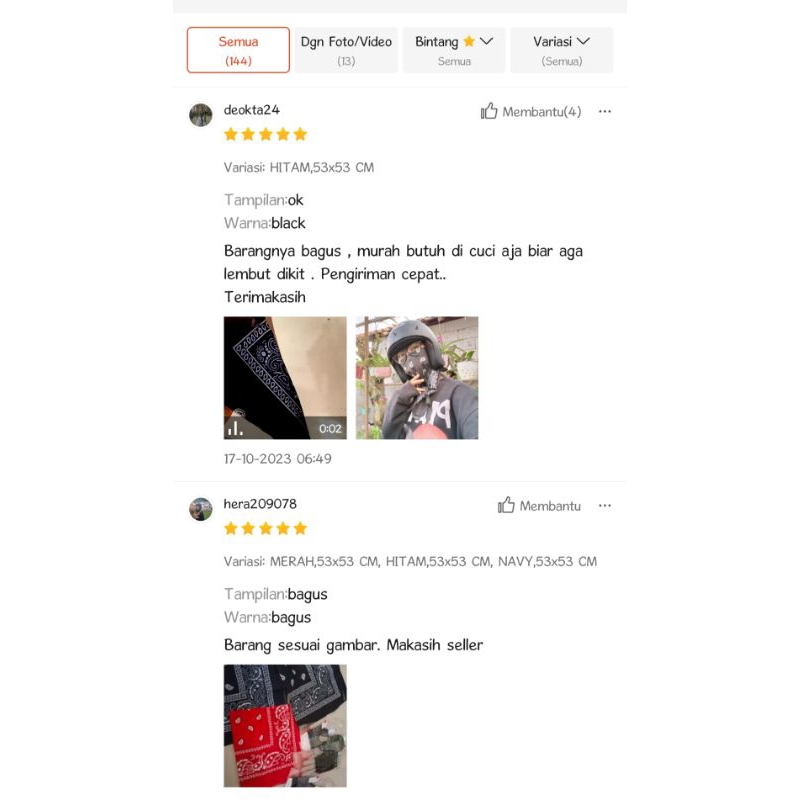Screen dimensions: 800x800
Task: Click thumbs-up icon on deokta24's review
Action: tap(489, 111)
